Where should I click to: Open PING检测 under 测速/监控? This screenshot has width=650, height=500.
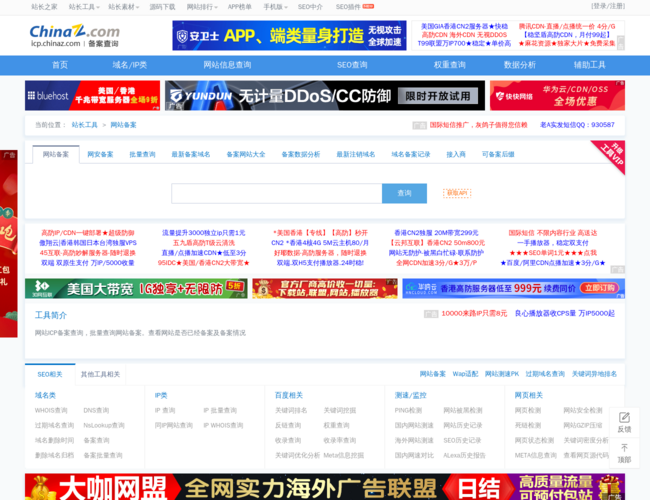point(408,410)
